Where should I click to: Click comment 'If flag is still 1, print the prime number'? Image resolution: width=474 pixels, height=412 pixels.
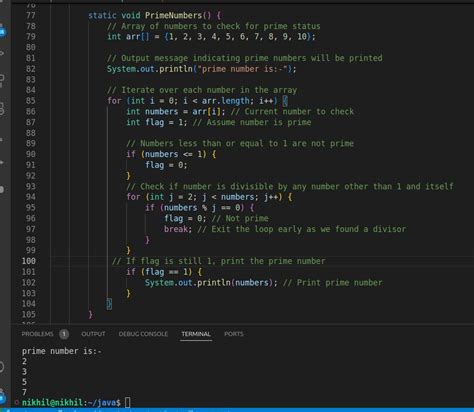click(x=219, y=261)
